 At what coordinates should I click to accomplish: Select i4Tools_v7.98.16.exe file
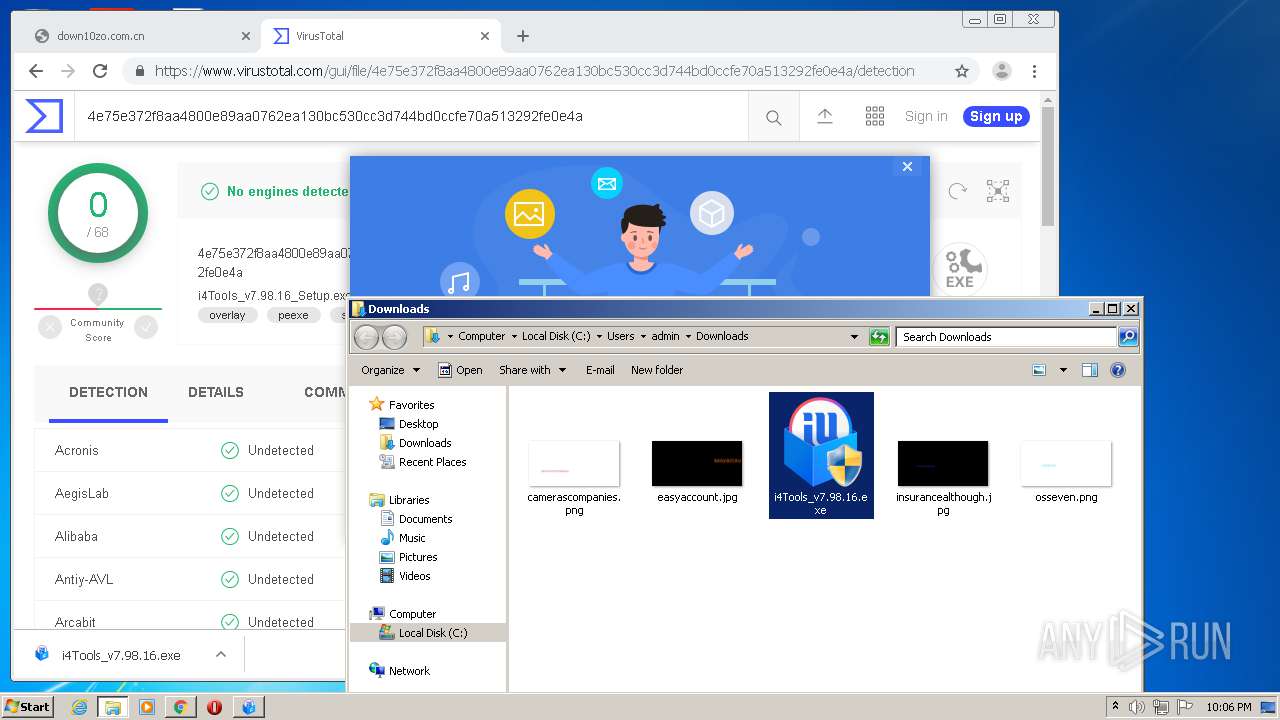[821, 455]
